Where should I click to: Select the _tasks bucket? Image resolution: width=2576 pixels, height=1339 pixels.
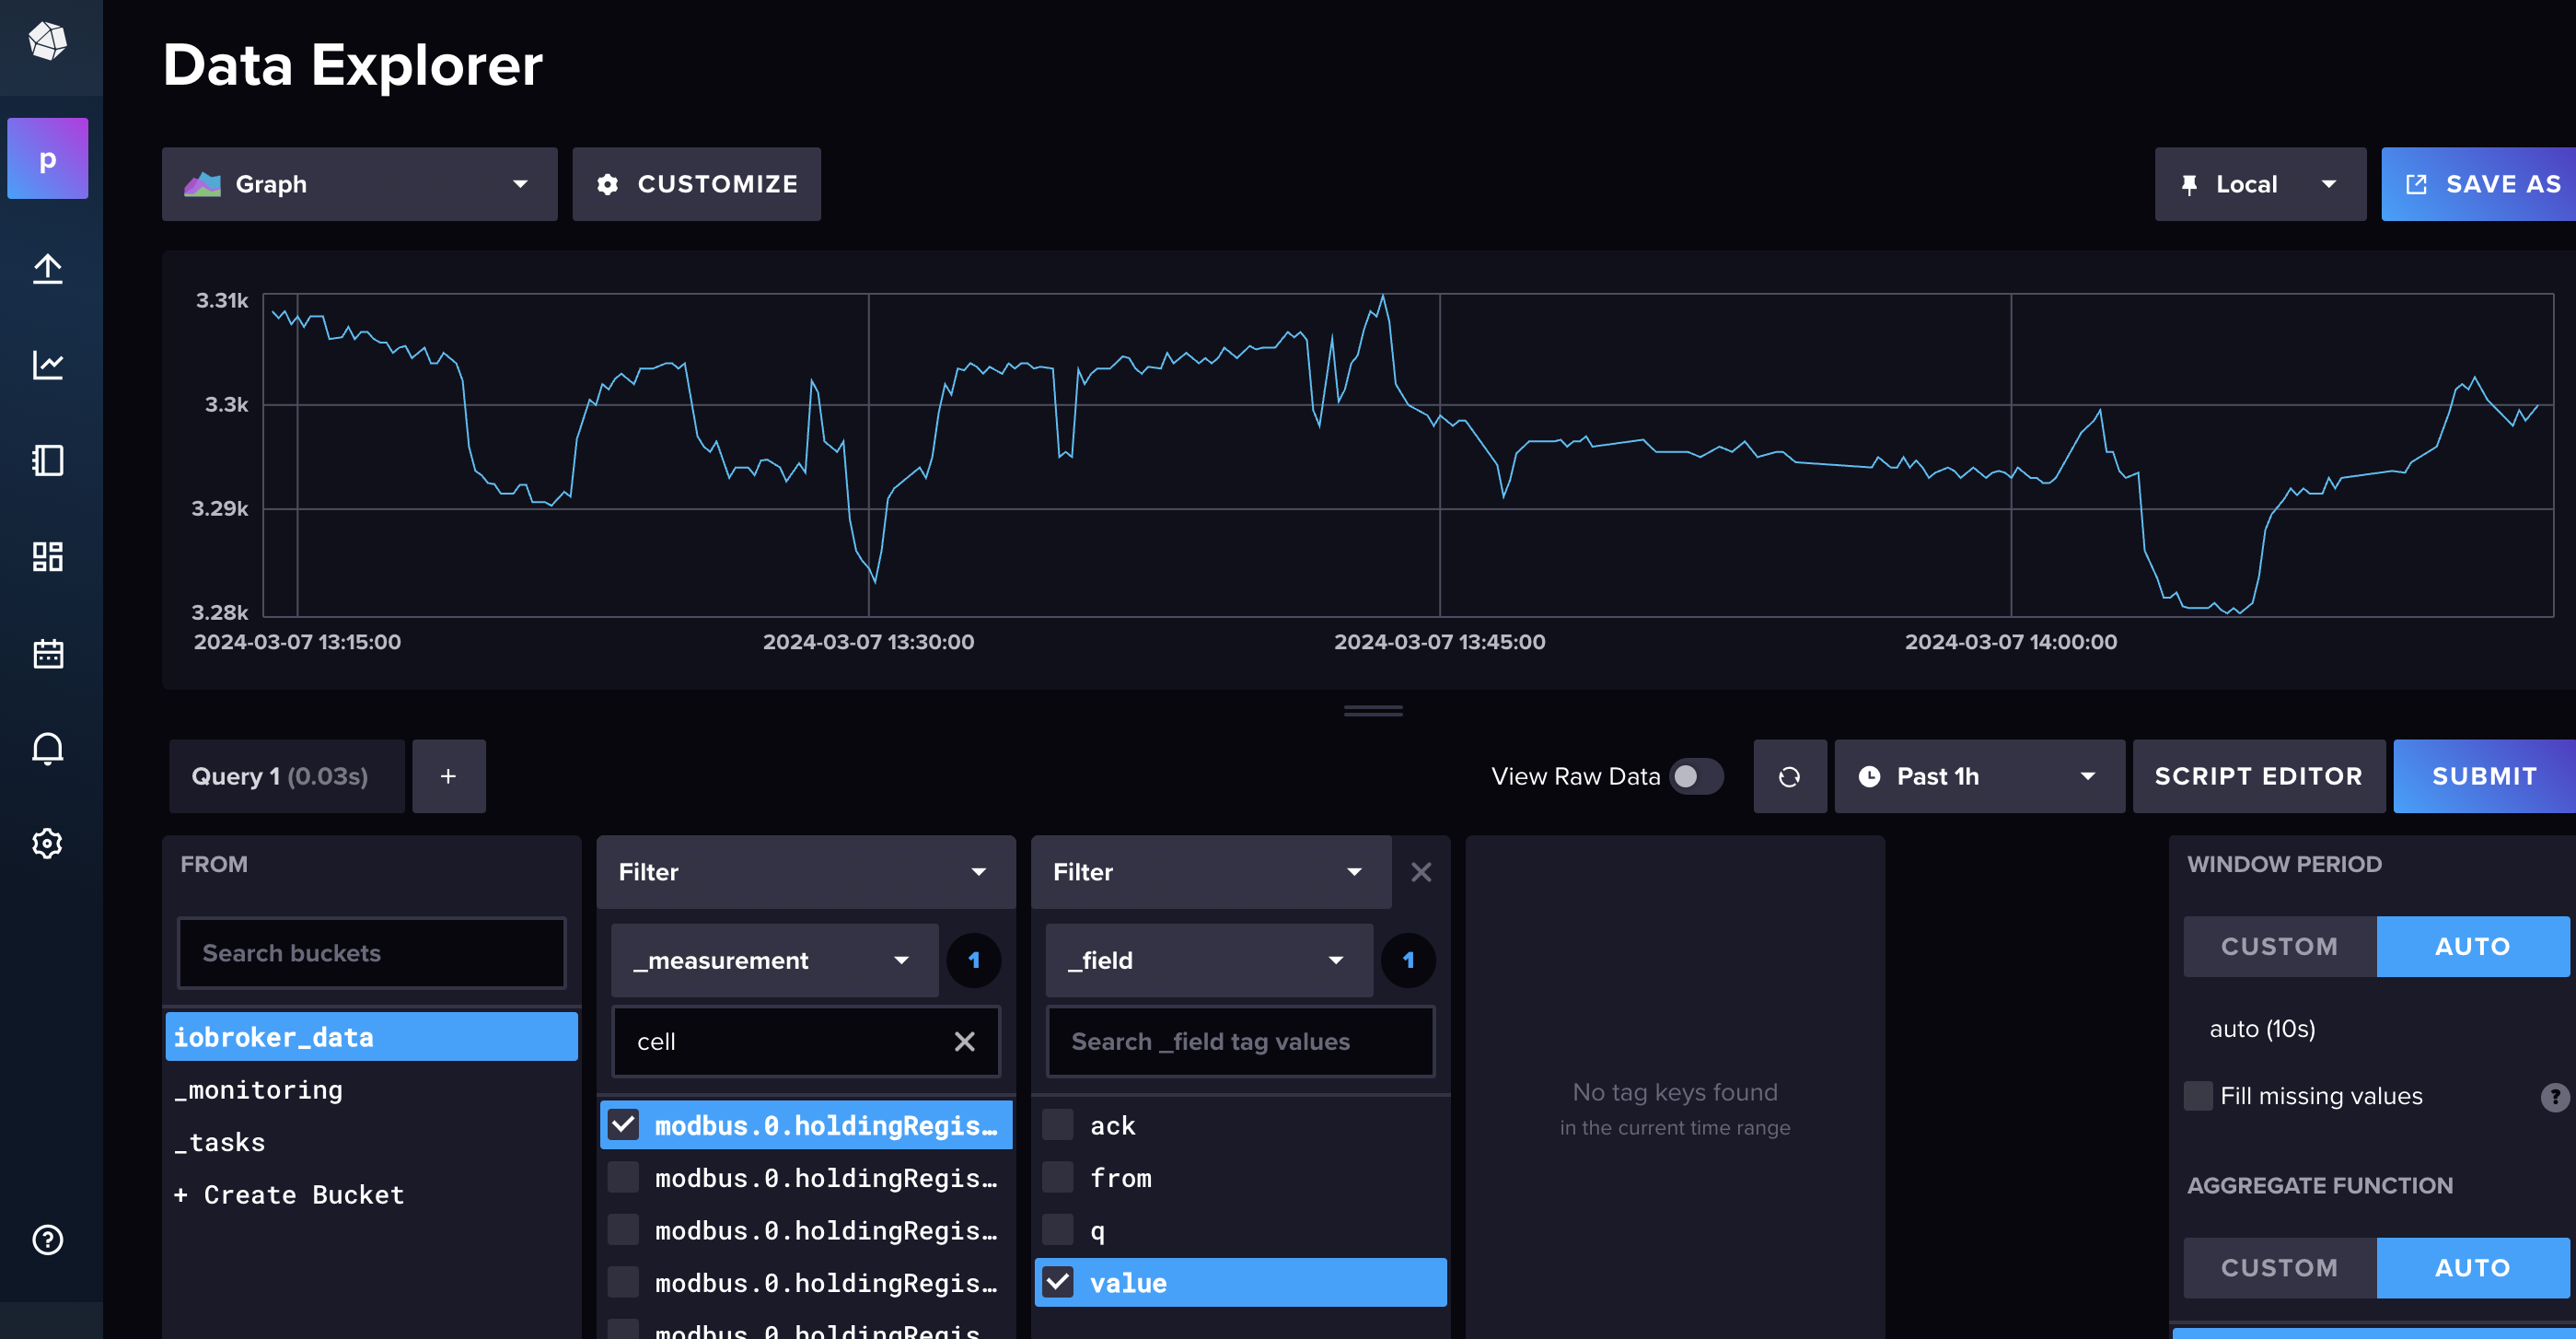click(x=371, y=1142)
